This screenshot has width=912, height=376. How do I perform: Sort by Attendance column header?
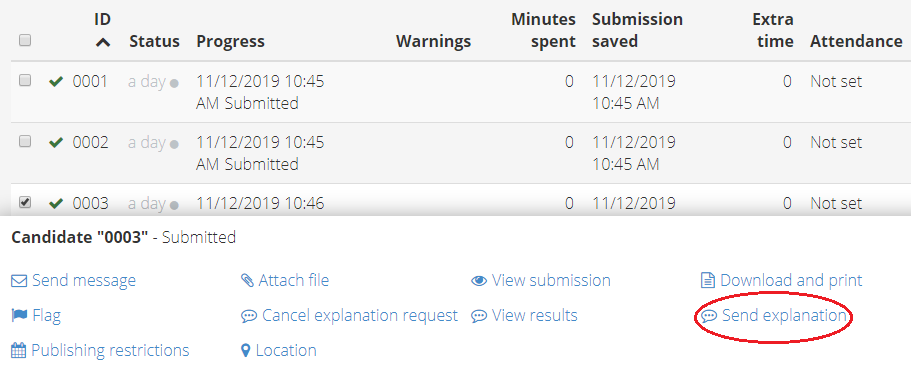[856, 41]
